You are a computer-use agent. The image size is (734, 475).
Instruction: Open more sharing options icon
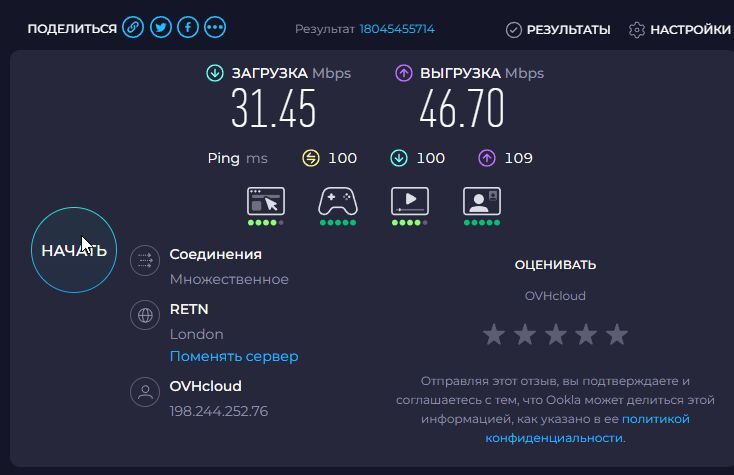point(214,28)
